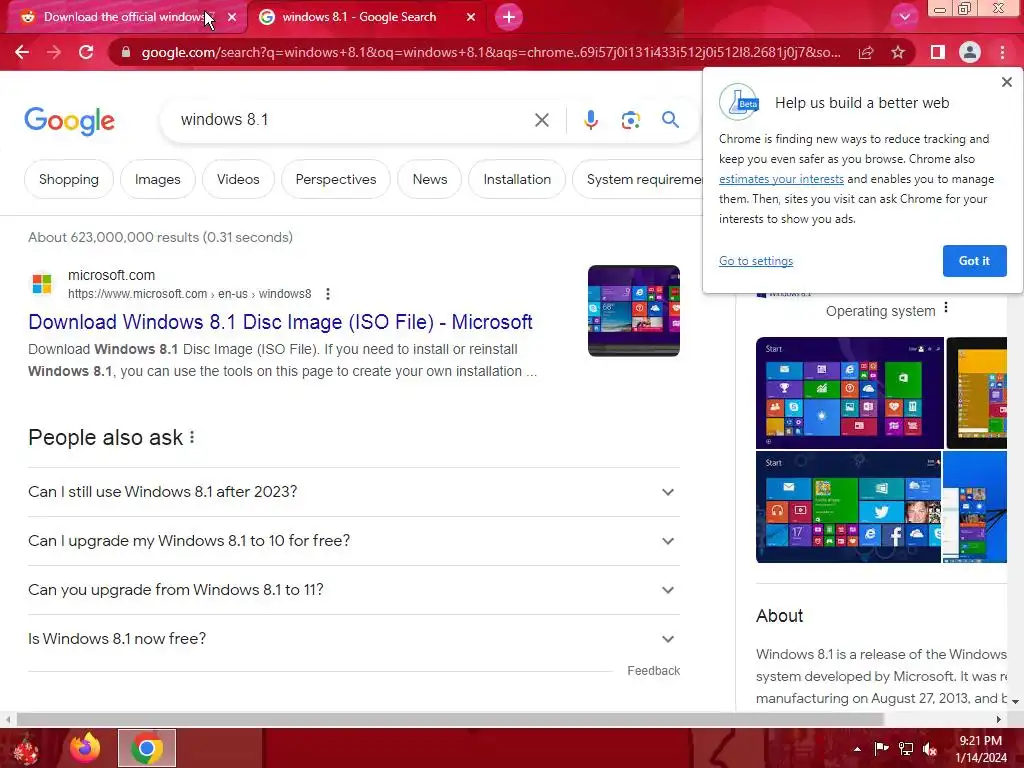
Task: Open a new tab with the plus button
Action: [509, 17]
